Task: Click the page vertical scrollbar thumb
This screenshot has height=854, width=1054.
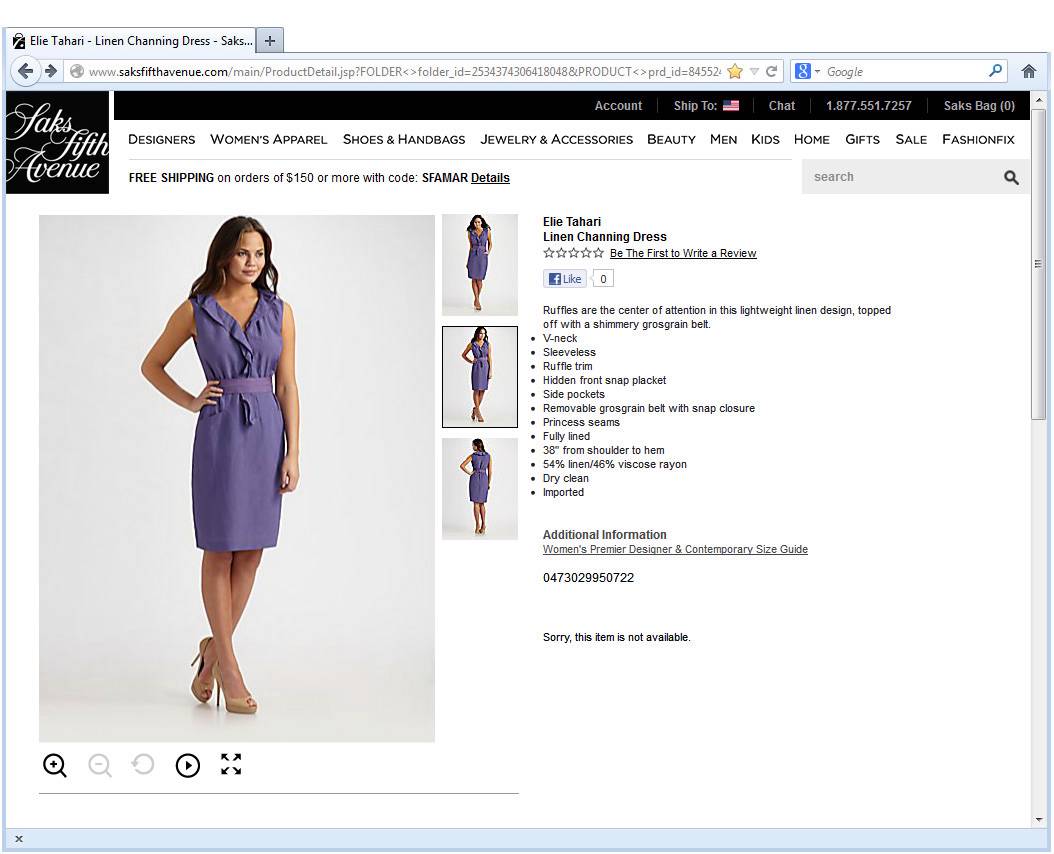Action: click(1039, 263)
